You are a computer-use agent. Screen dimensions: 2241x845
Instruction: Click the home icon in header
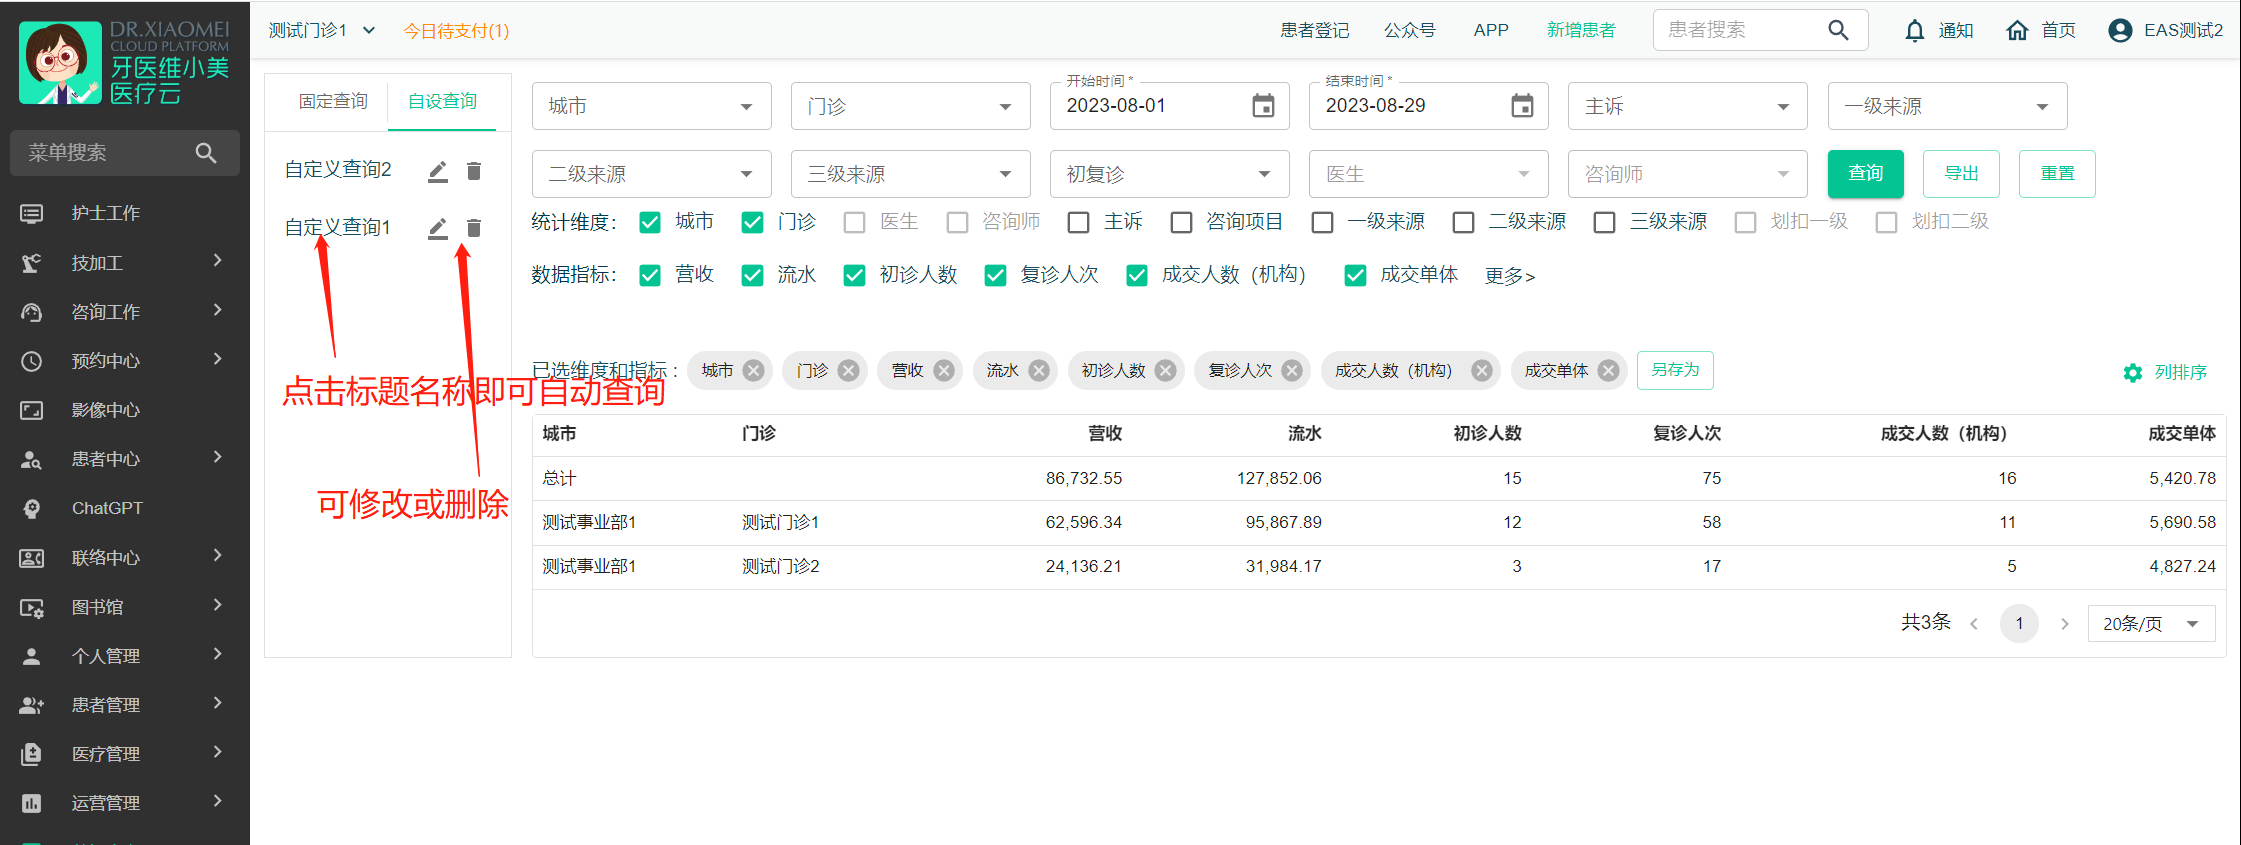click(x=2017, y=31)
